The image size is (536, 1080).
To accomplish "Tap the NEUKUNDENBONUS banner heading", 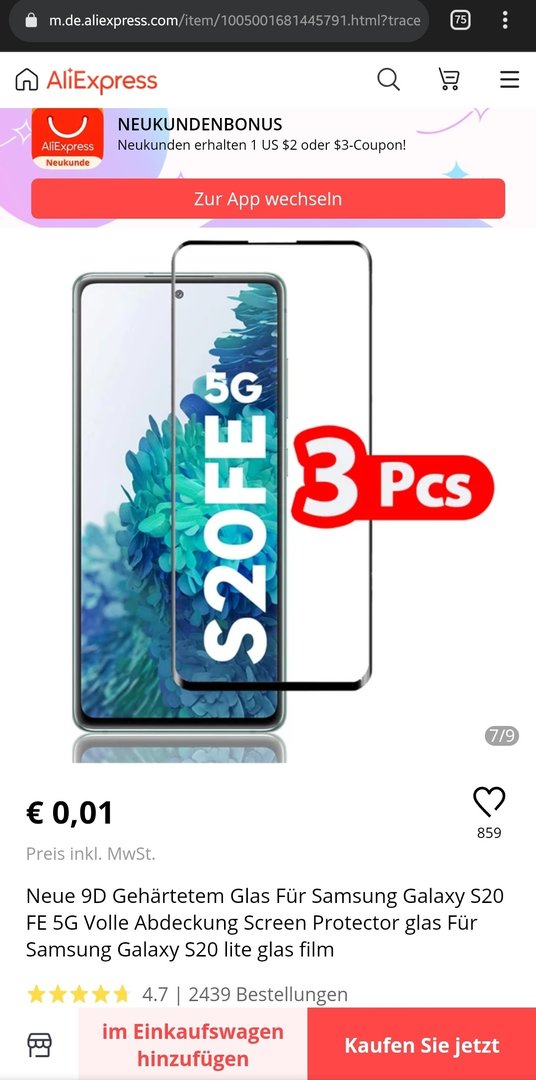I will click(200, 125).
